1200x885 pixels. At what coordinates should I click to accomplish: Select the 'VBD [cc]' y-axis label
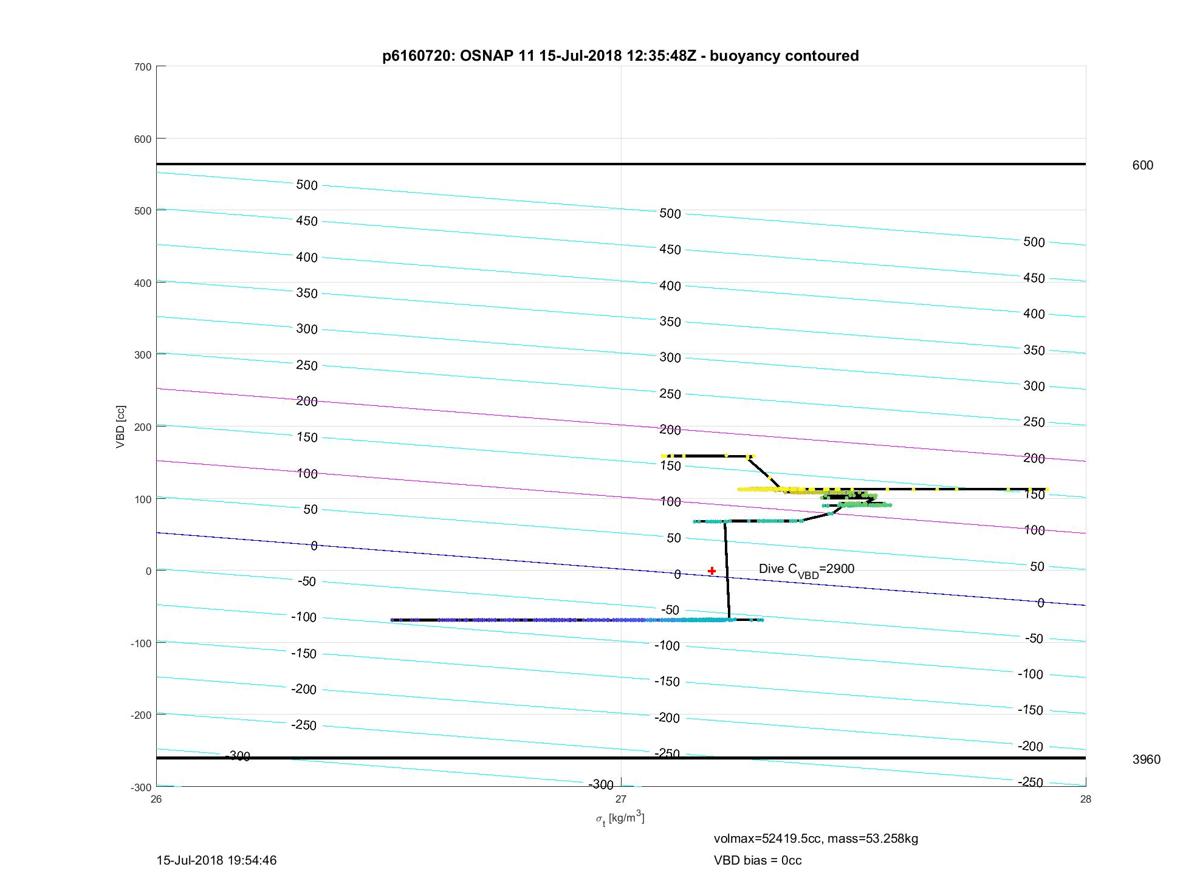click(120, 426)
